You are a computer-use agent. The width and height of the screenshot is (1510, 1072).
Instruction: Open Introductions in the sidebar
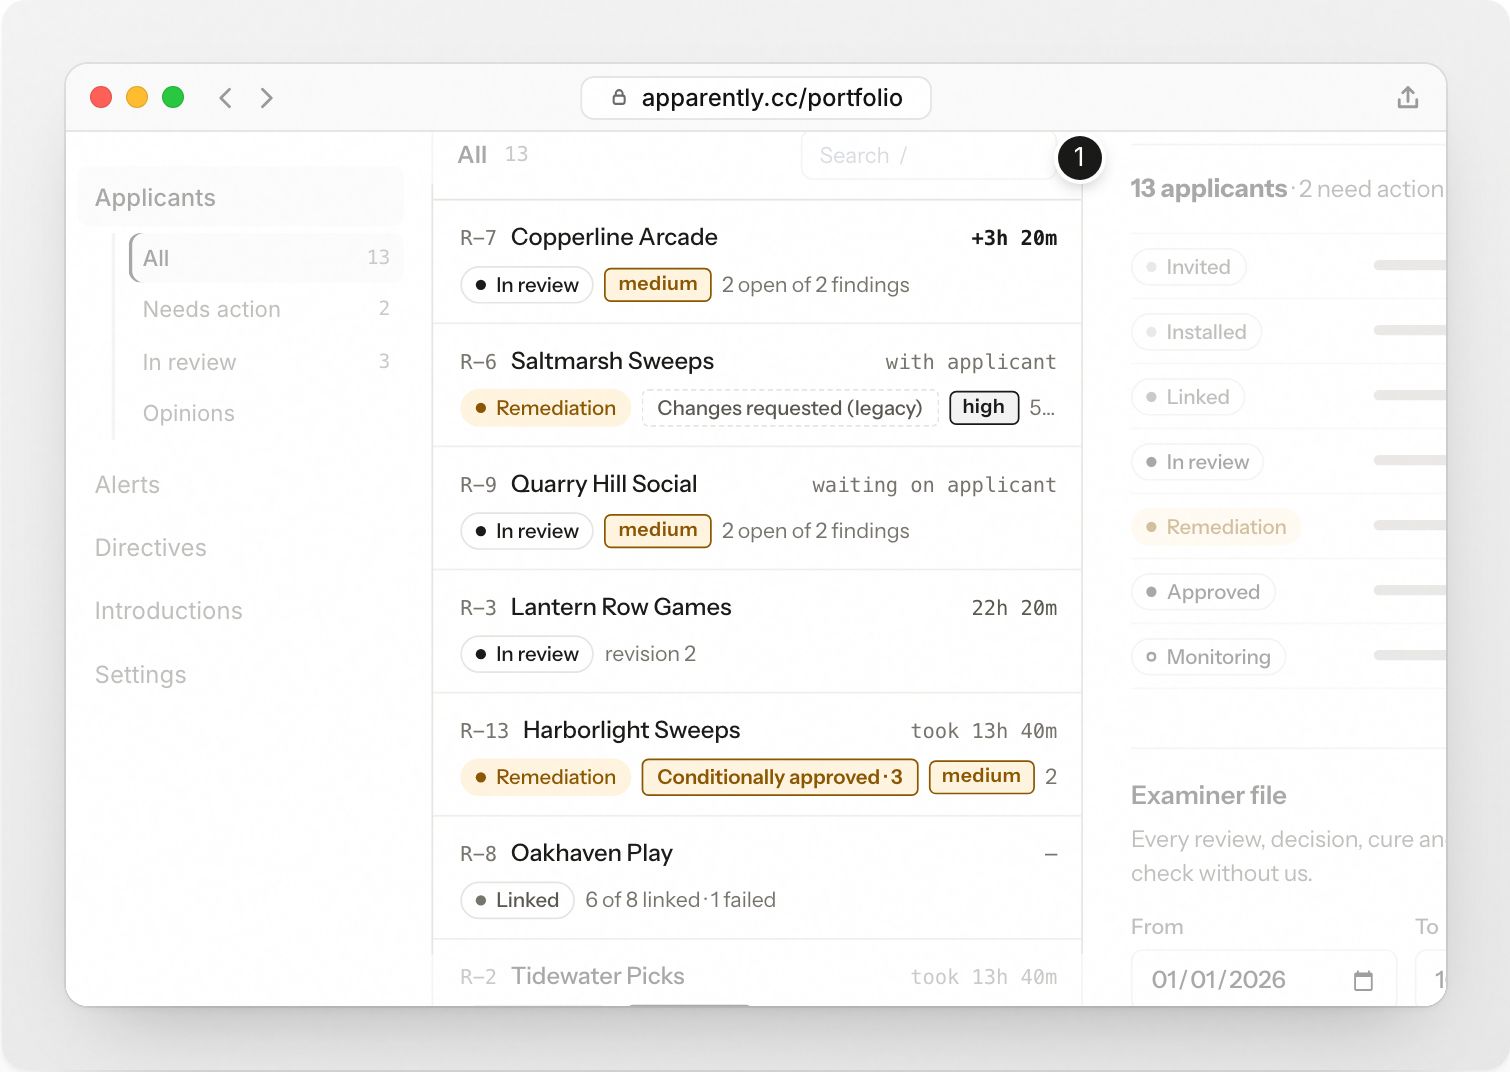click(x=169, y=611)
